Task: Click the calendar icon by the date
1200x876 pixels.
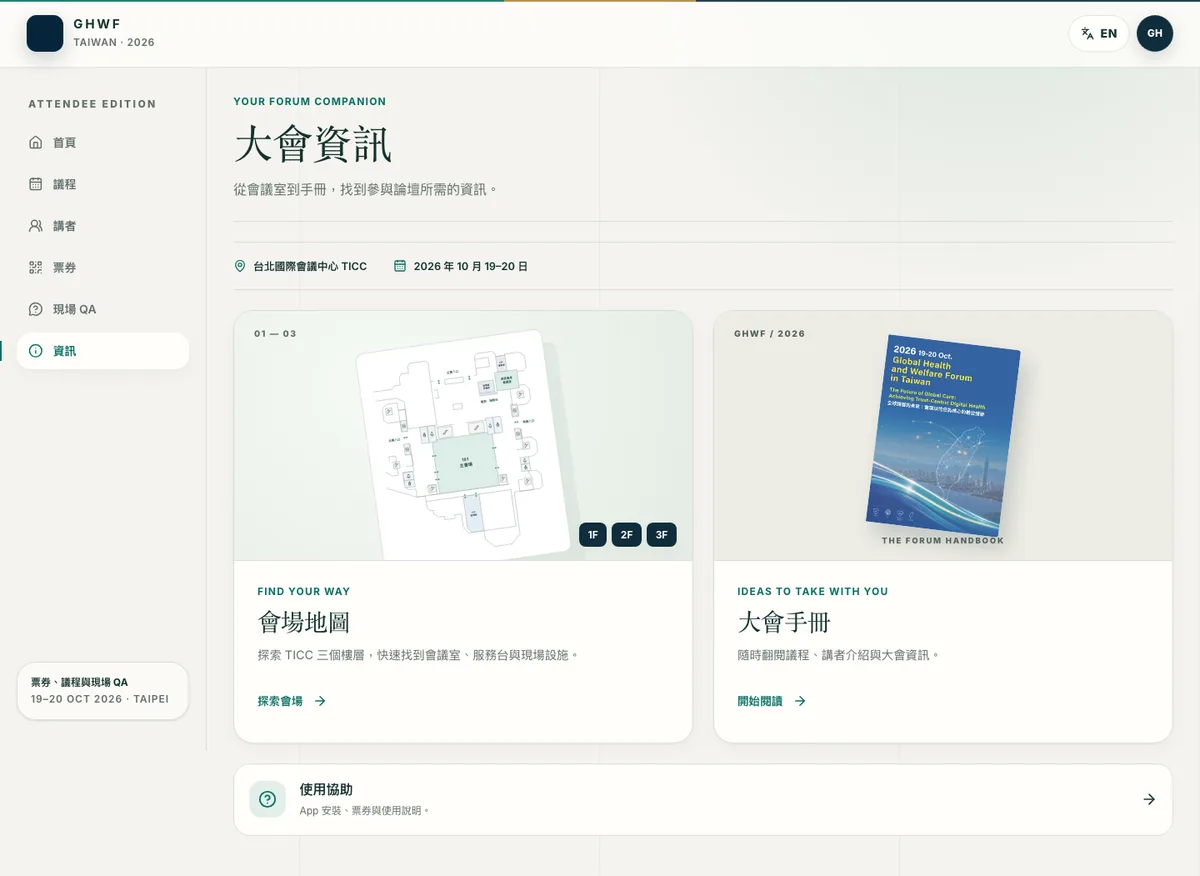Action: (400, 266)
